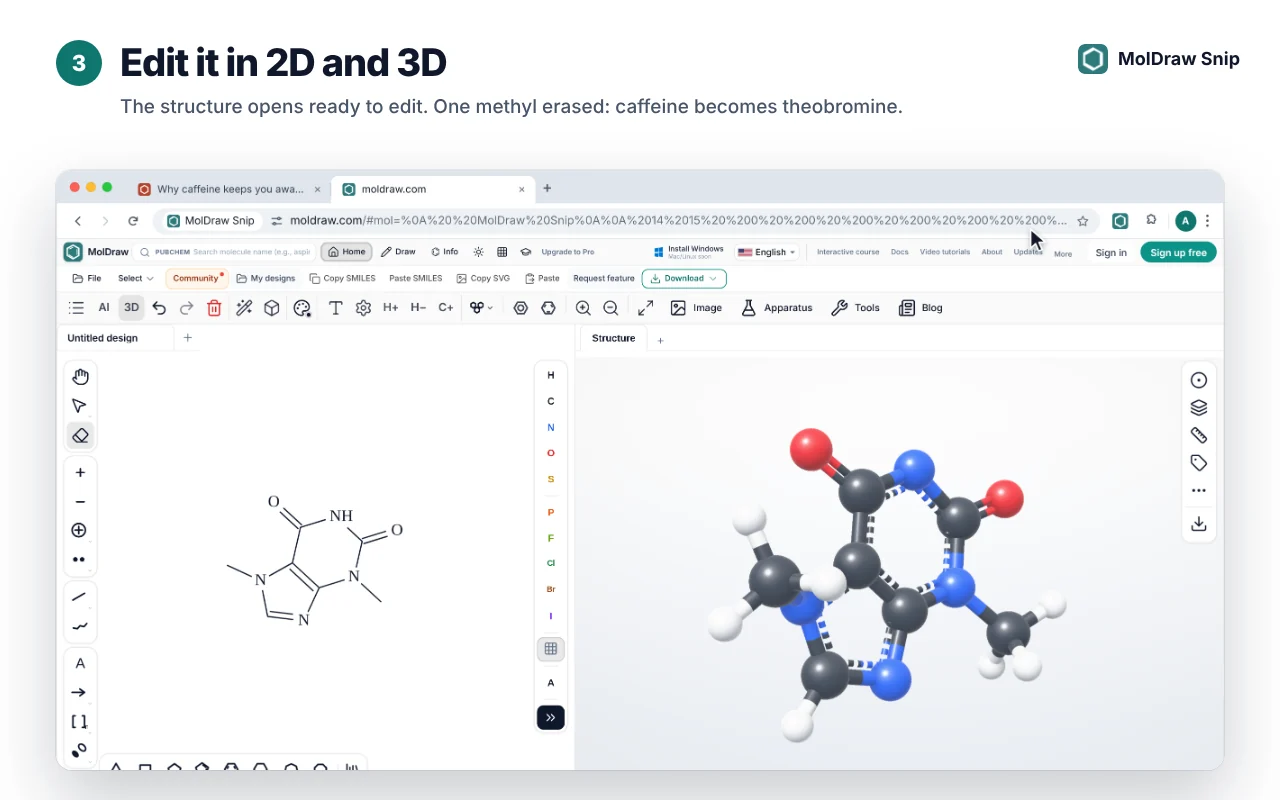
Task: Click Paste SMILES
Action: point(415,278)
